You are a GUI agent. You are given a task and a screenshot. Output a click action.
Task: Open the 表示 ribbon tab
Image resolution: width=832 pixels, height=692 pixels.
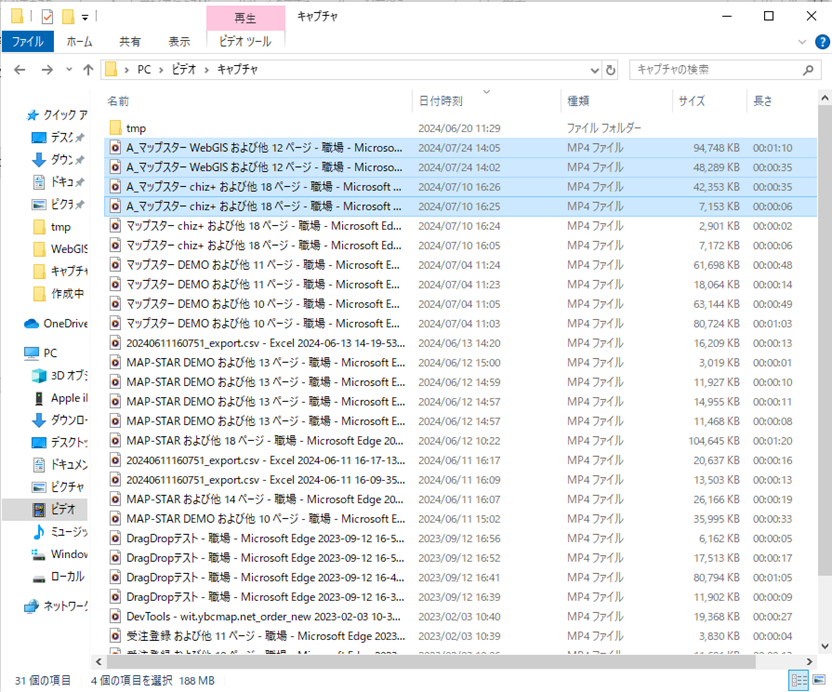(x=179, y=41)
